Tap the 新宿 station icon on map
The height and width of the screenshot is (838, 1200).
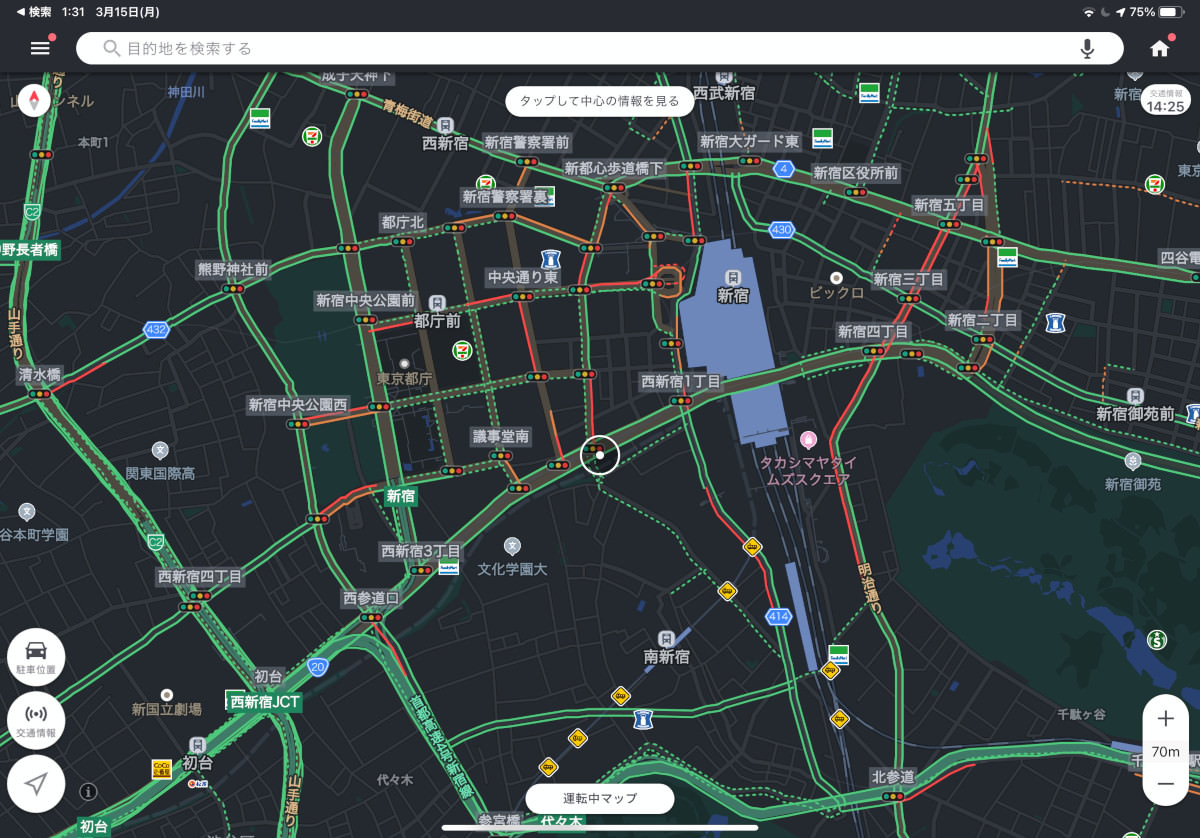[x=733, y=277]
